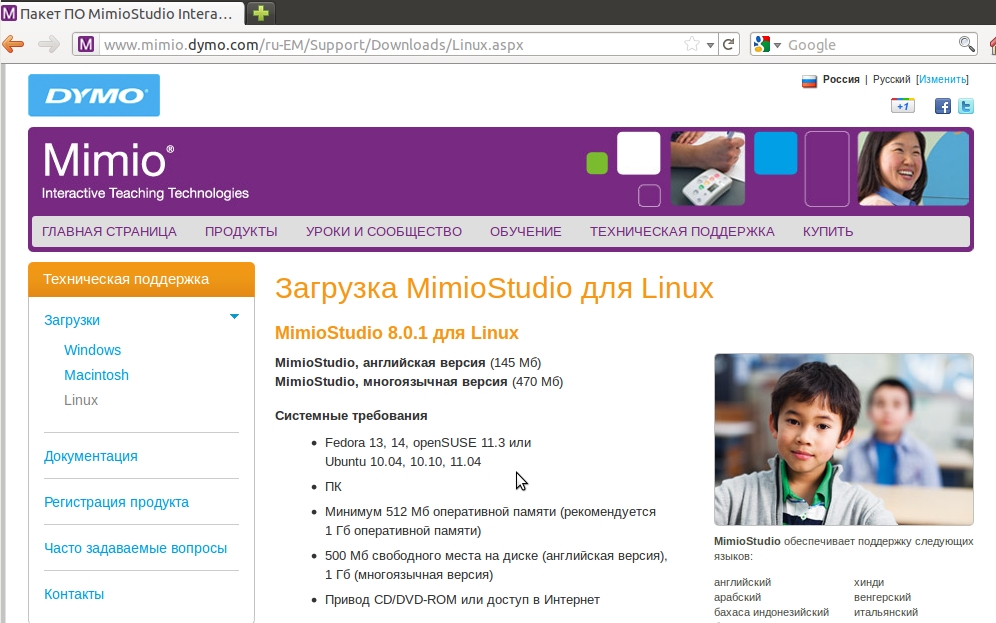The height and width of the screenshot is (623, 996).
Task: Open the Контакты sidebar link
Action: (74, 594)
